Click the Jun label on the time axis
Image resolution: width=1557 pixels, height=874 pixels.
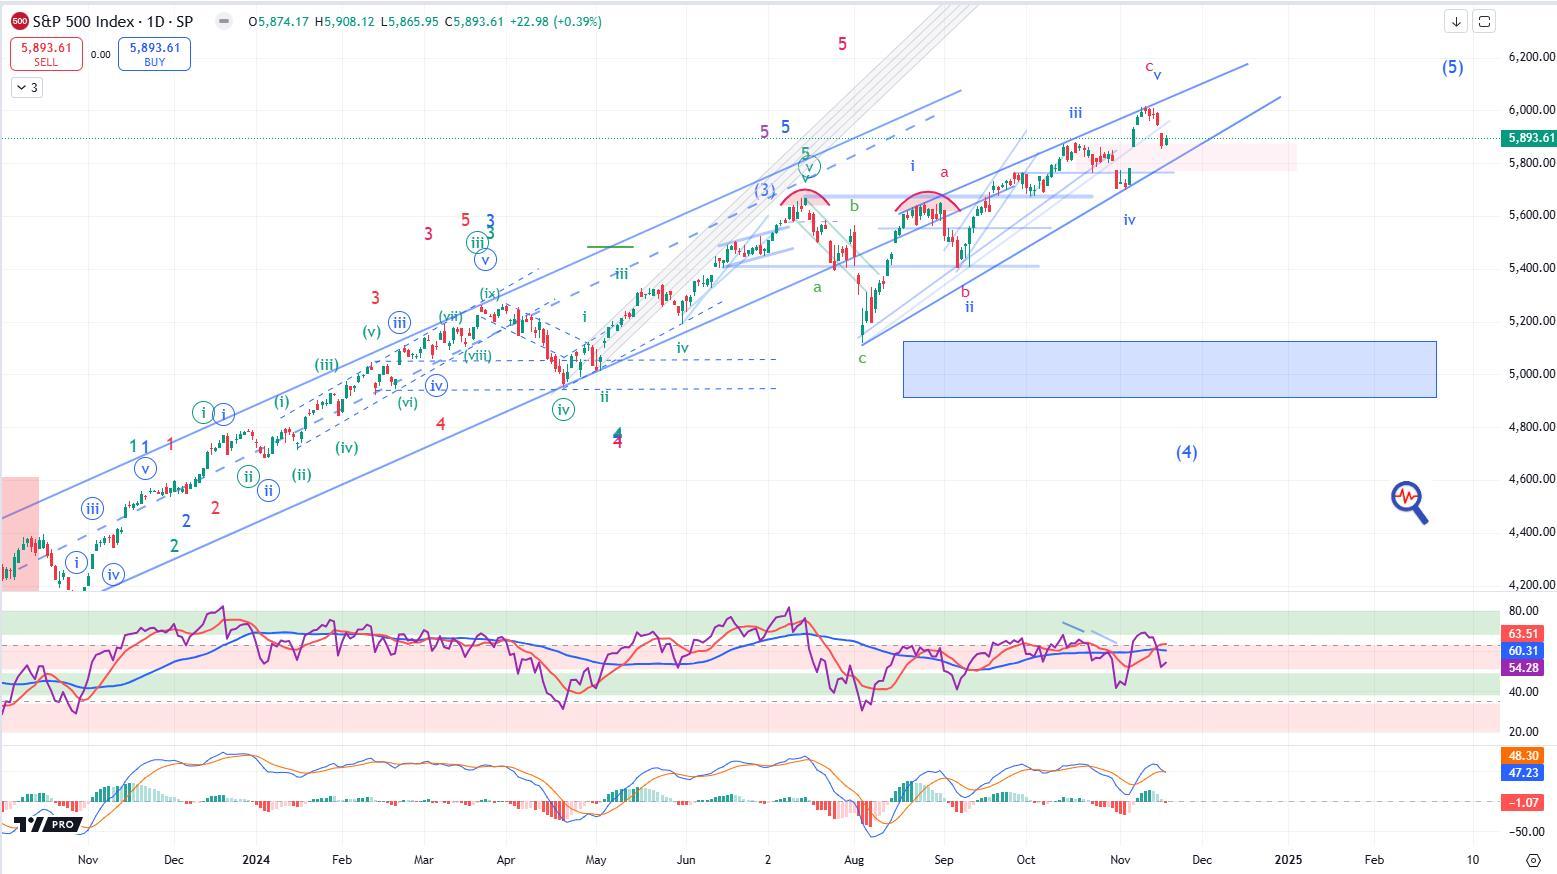(x=686, y=860)
